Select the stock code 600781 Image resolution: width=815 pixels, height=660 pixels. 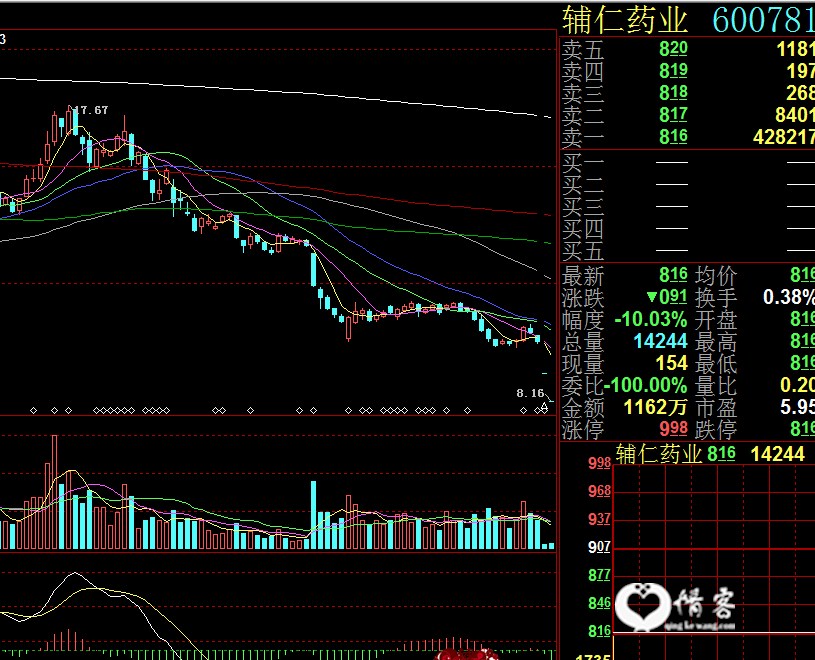click(763, 20)
